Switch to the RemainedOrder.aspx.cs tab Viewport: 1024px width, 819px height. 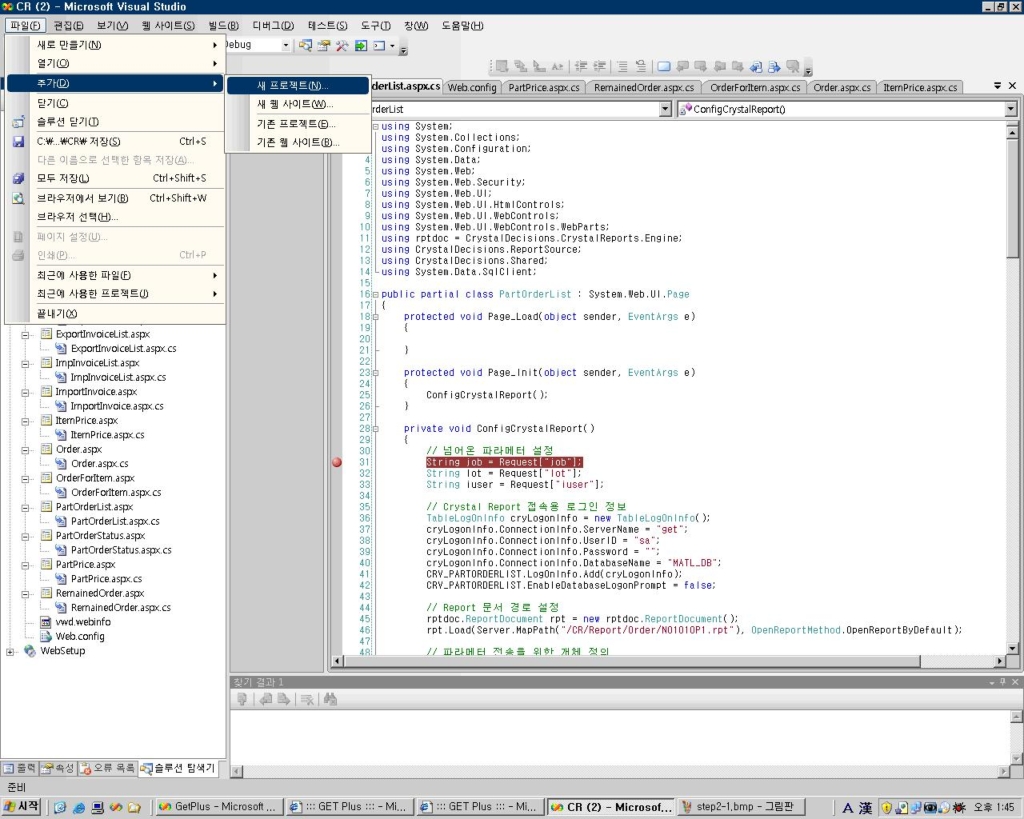(x=644, y=88)
